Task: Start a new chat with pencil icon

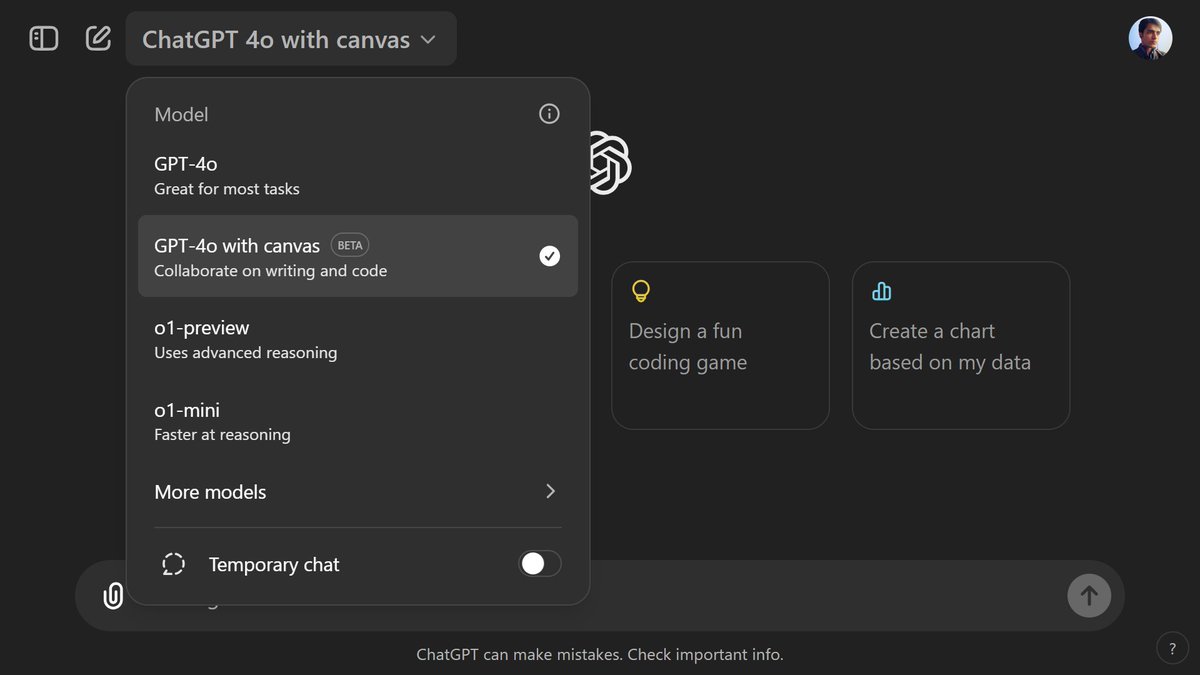Action: [x=98, y=39]
